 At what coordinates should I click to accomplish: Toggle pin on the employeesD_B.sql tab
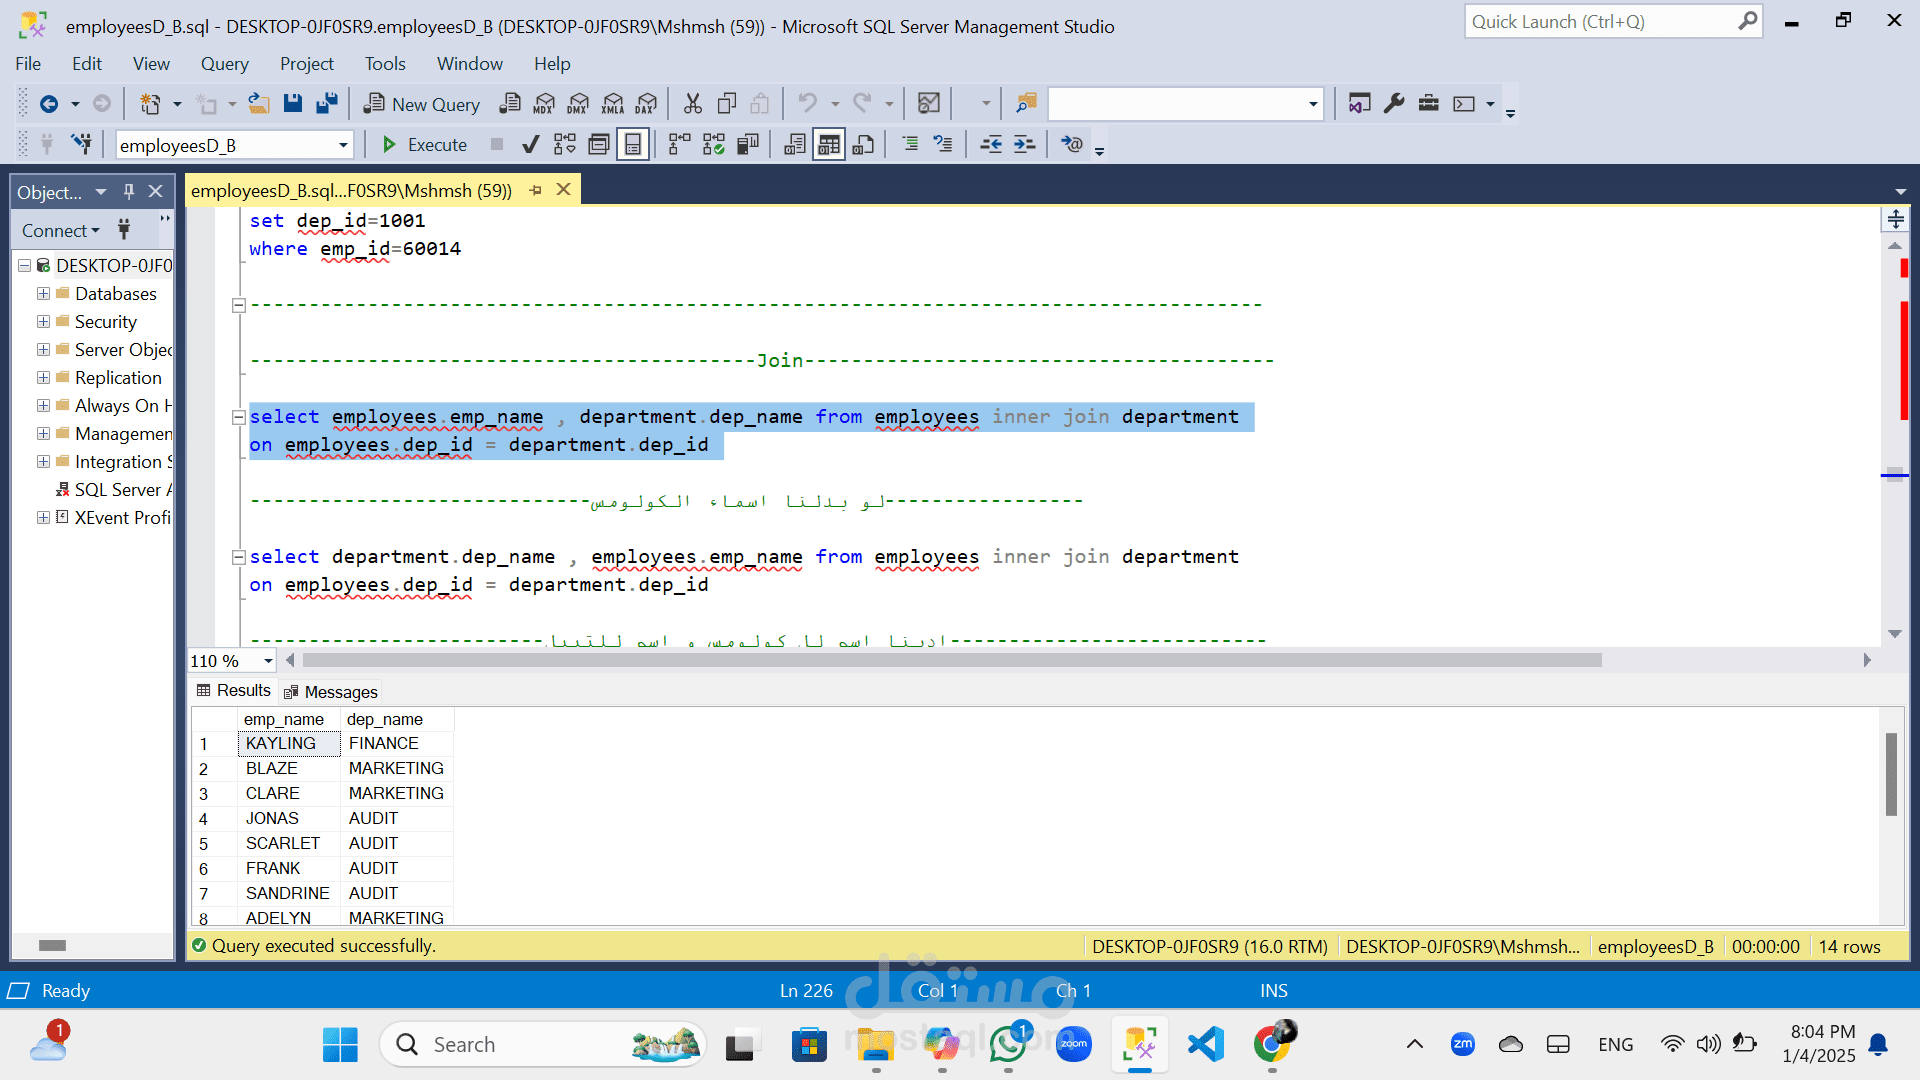pos(536,190)
